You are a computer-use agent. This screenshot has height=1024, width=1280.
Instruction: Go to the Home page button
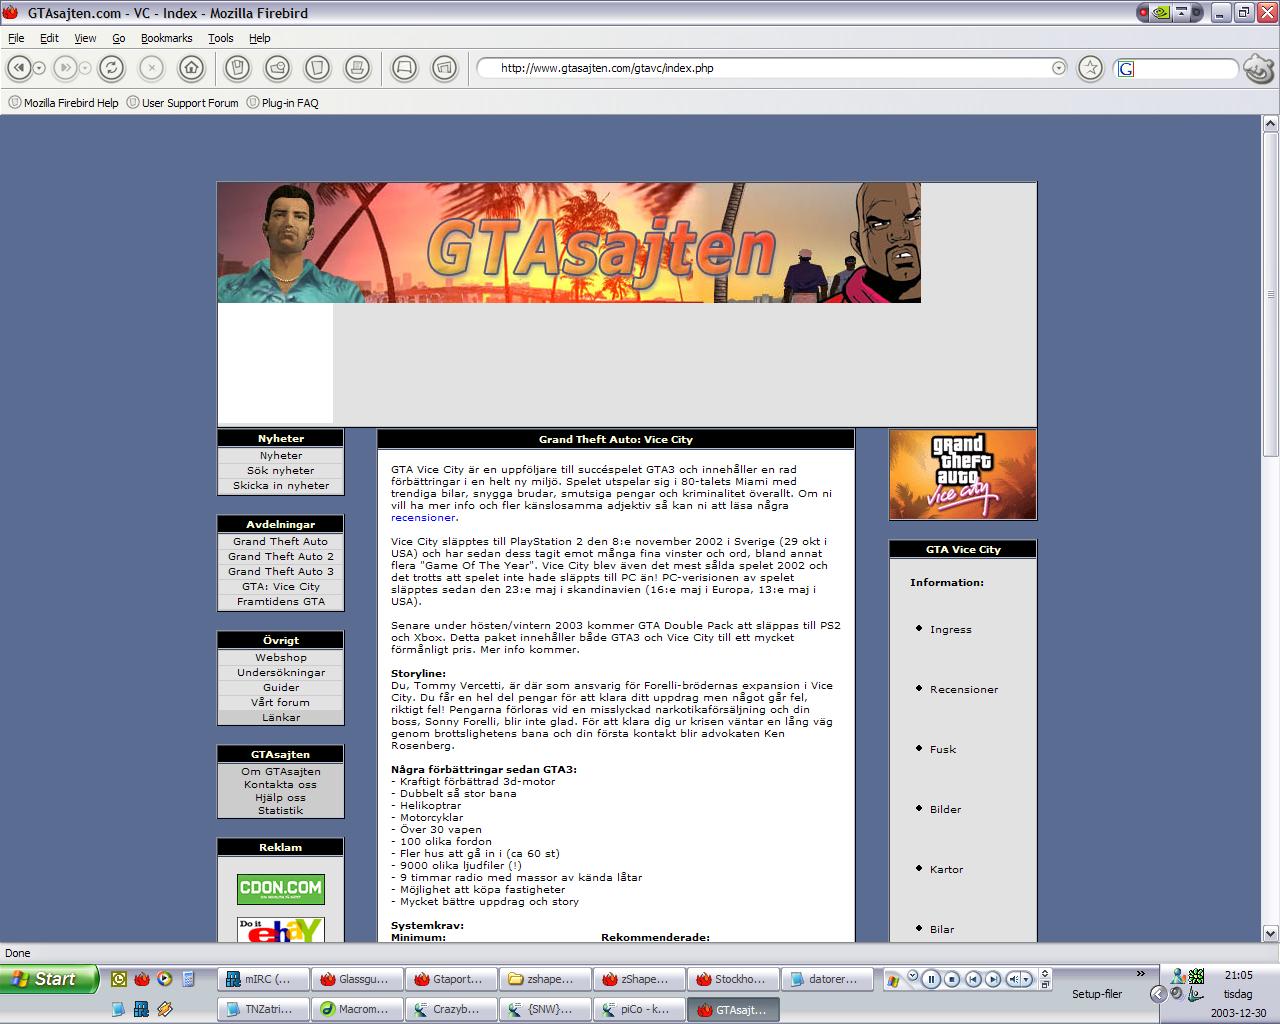click(191, 68)
